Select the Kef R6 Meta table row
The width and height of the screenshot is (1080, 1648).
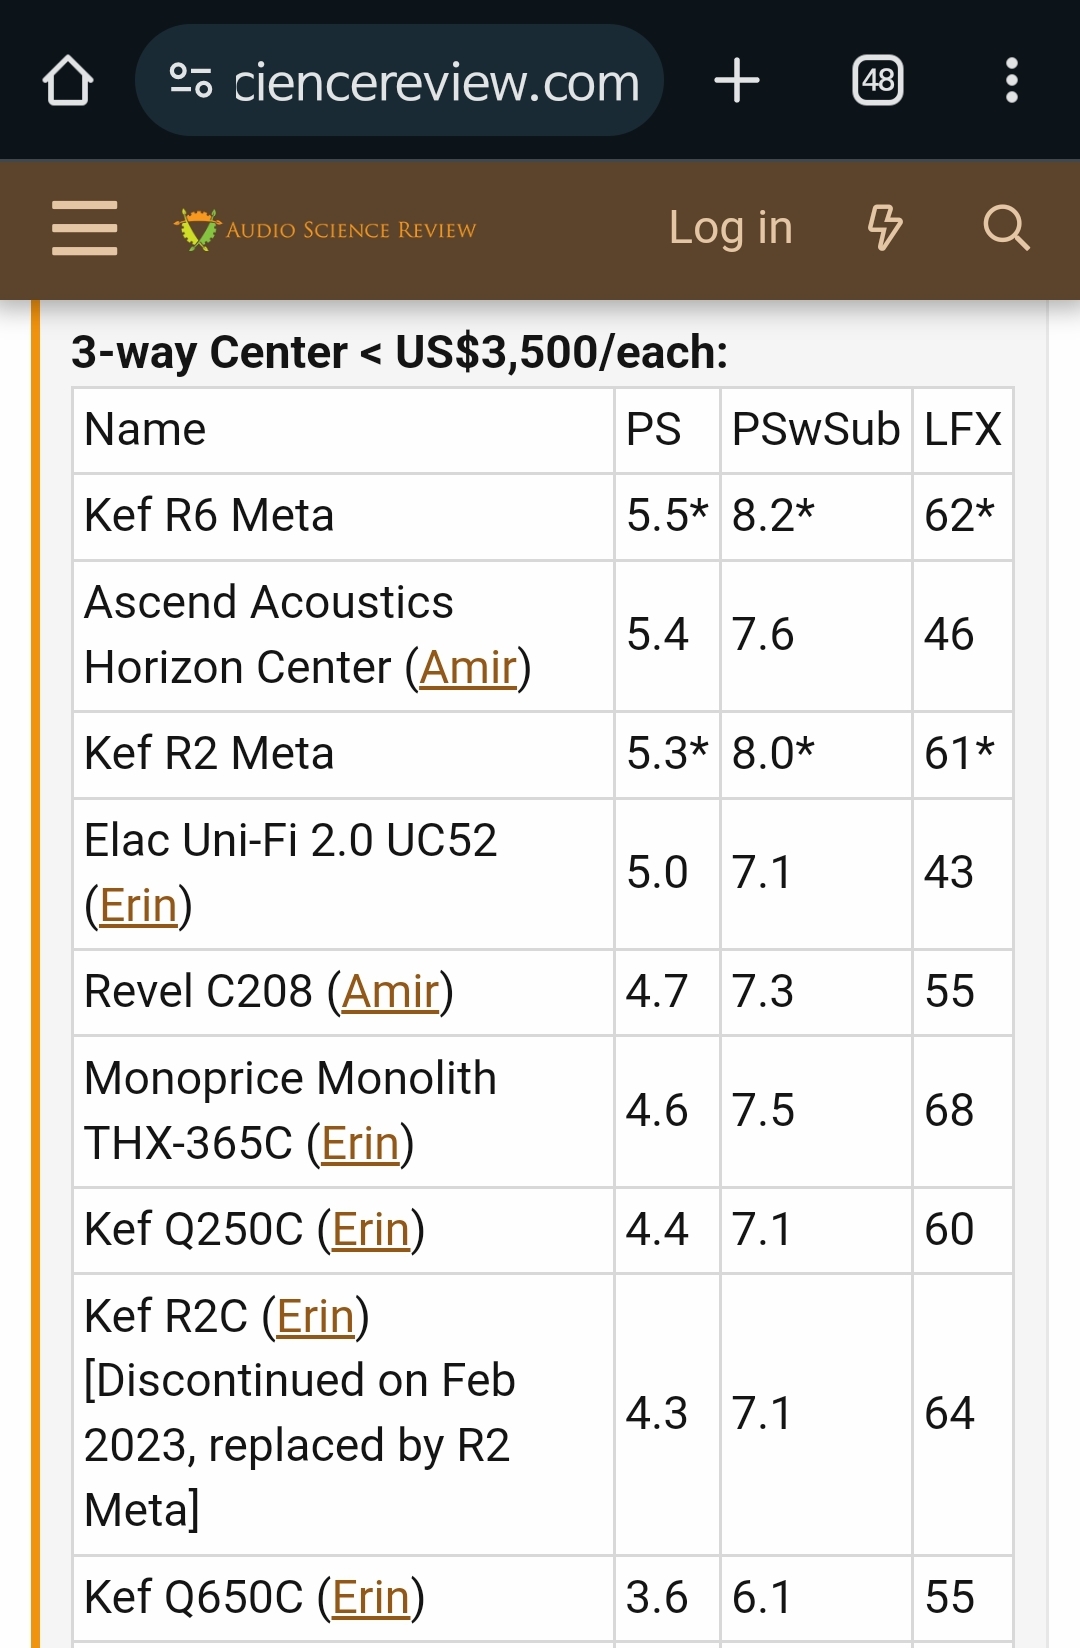point(543,516)
